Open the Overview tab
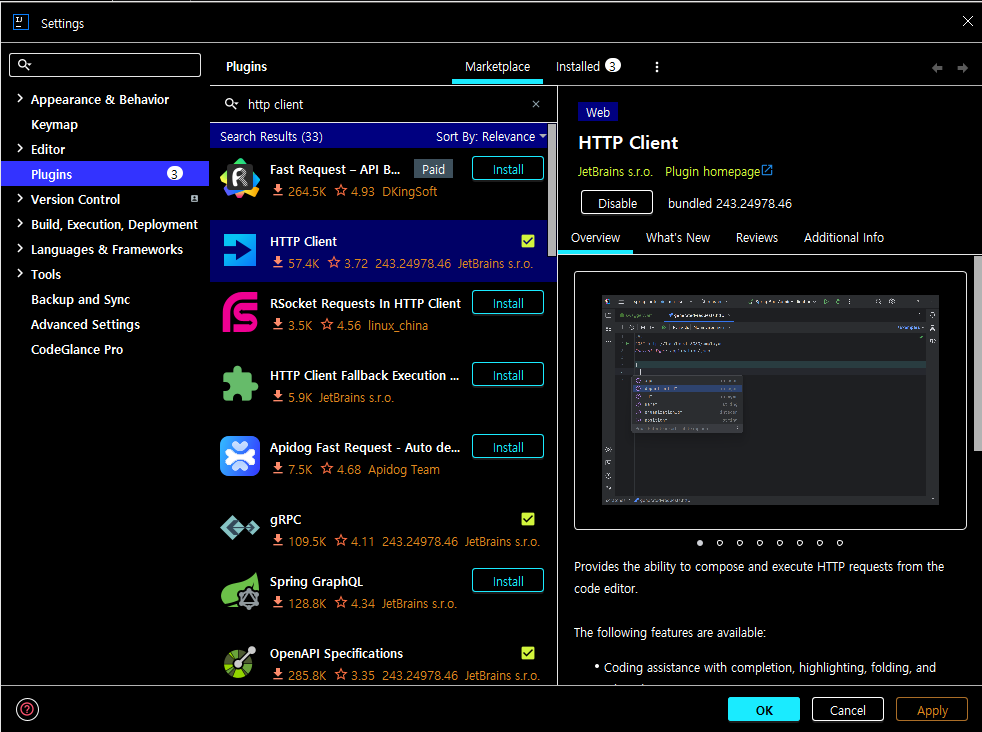 [x=595, y=238]
